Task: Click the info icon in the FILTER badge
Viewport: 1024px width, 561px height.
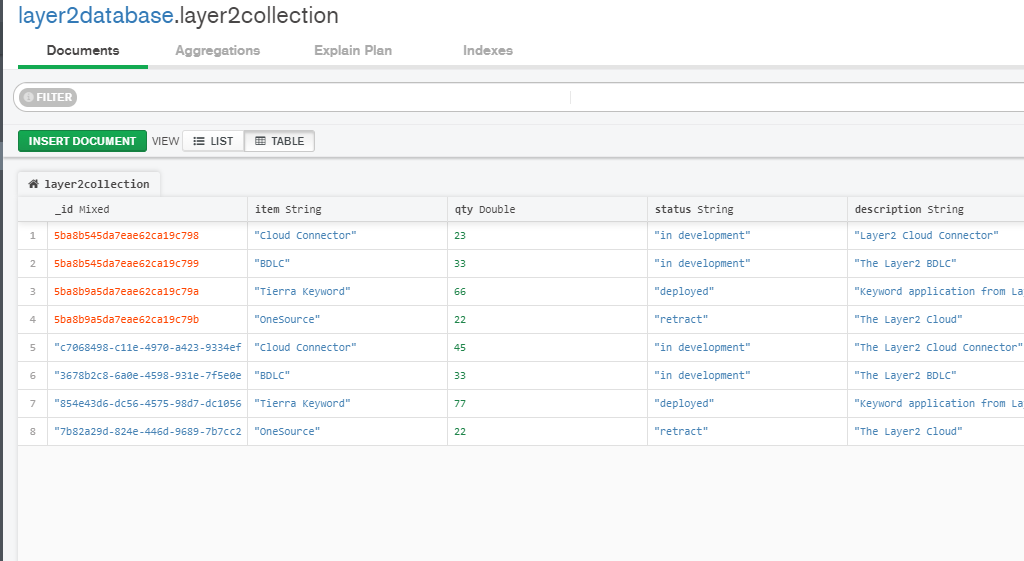Action: (28, 97)
